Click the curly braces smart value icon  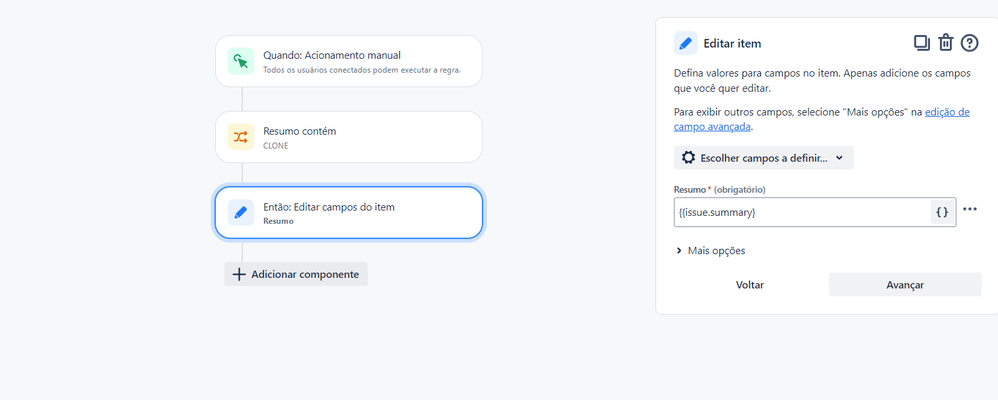pyautogui.click(x=941, y=212)
